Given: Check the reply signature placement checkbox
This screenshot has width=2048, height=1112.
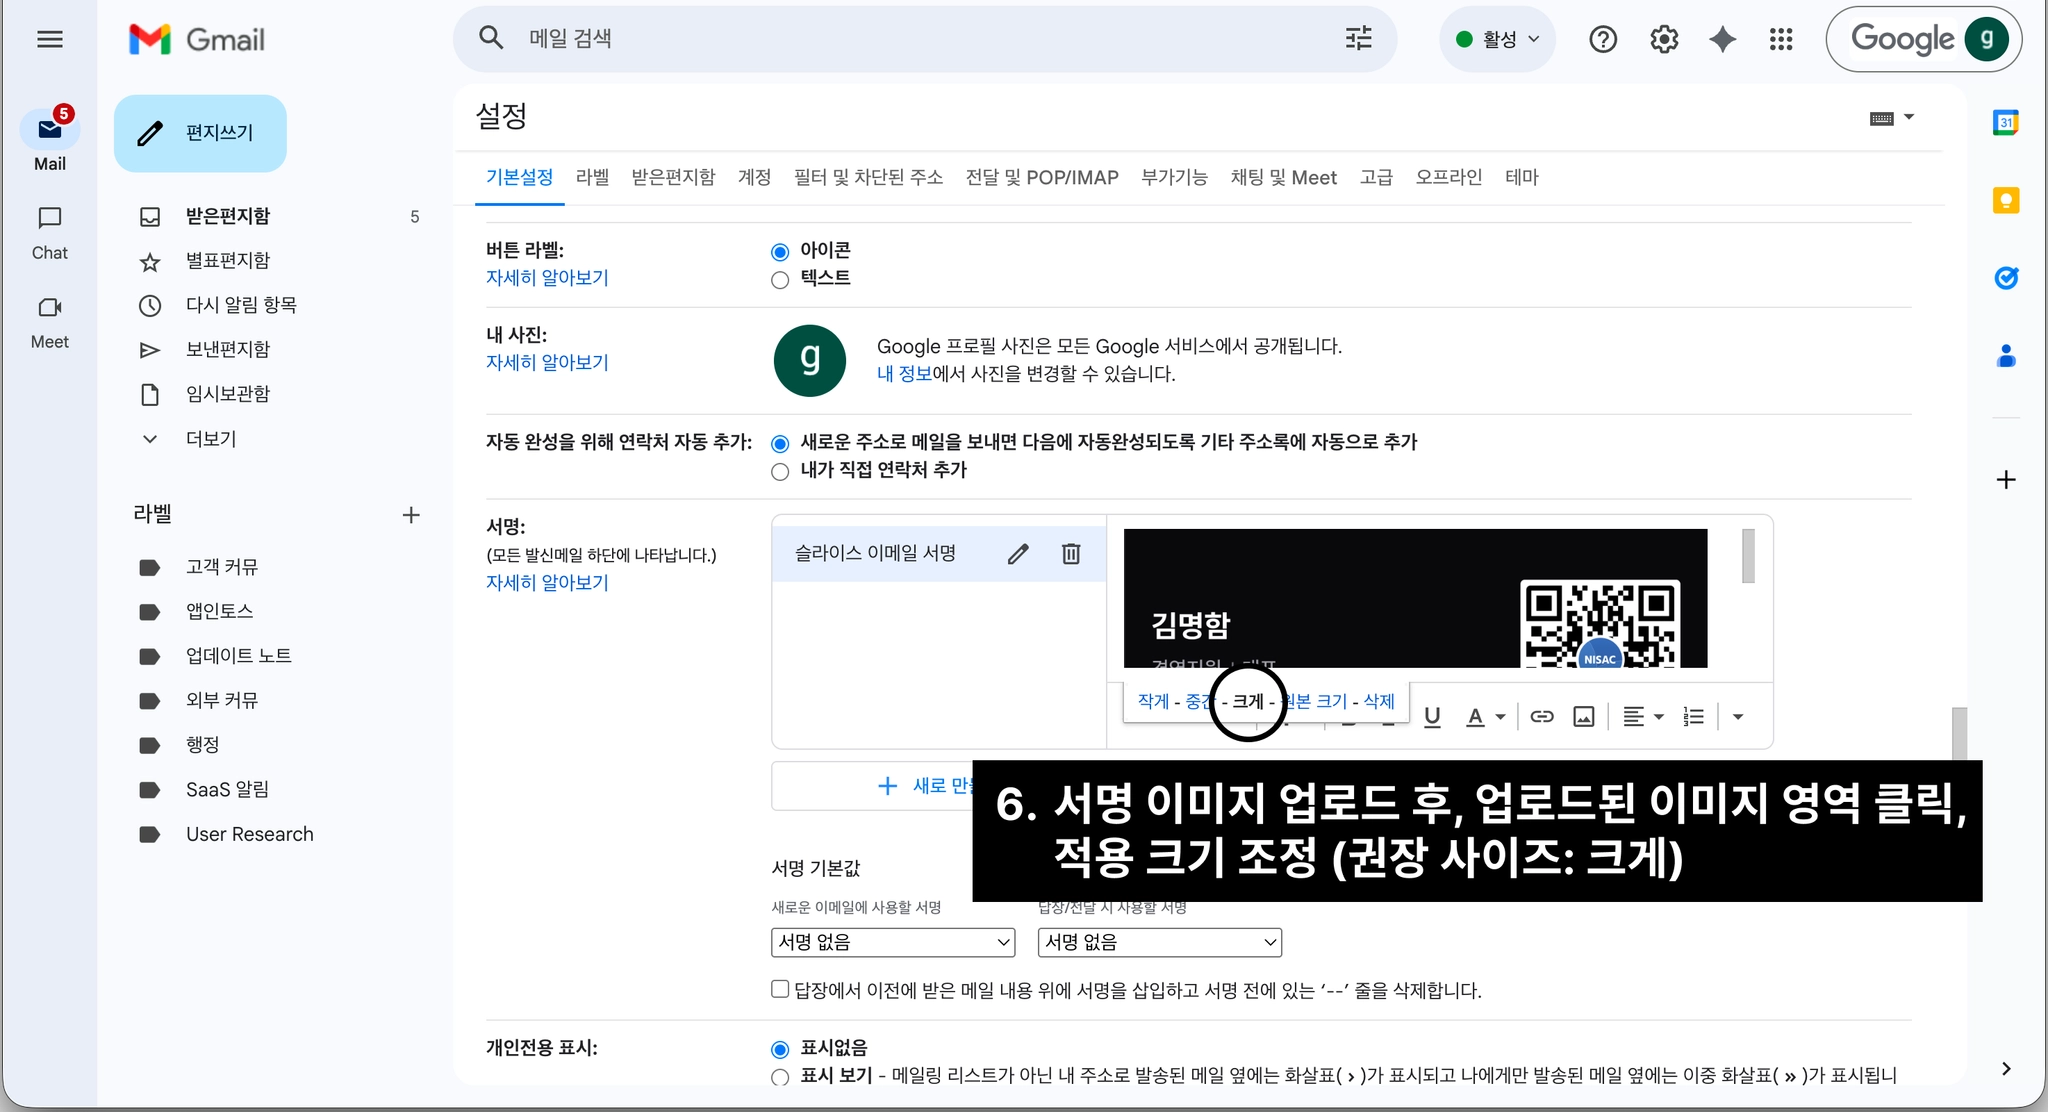Looking at the screenshot, I should pyautogui.click(x=780, y=989).
